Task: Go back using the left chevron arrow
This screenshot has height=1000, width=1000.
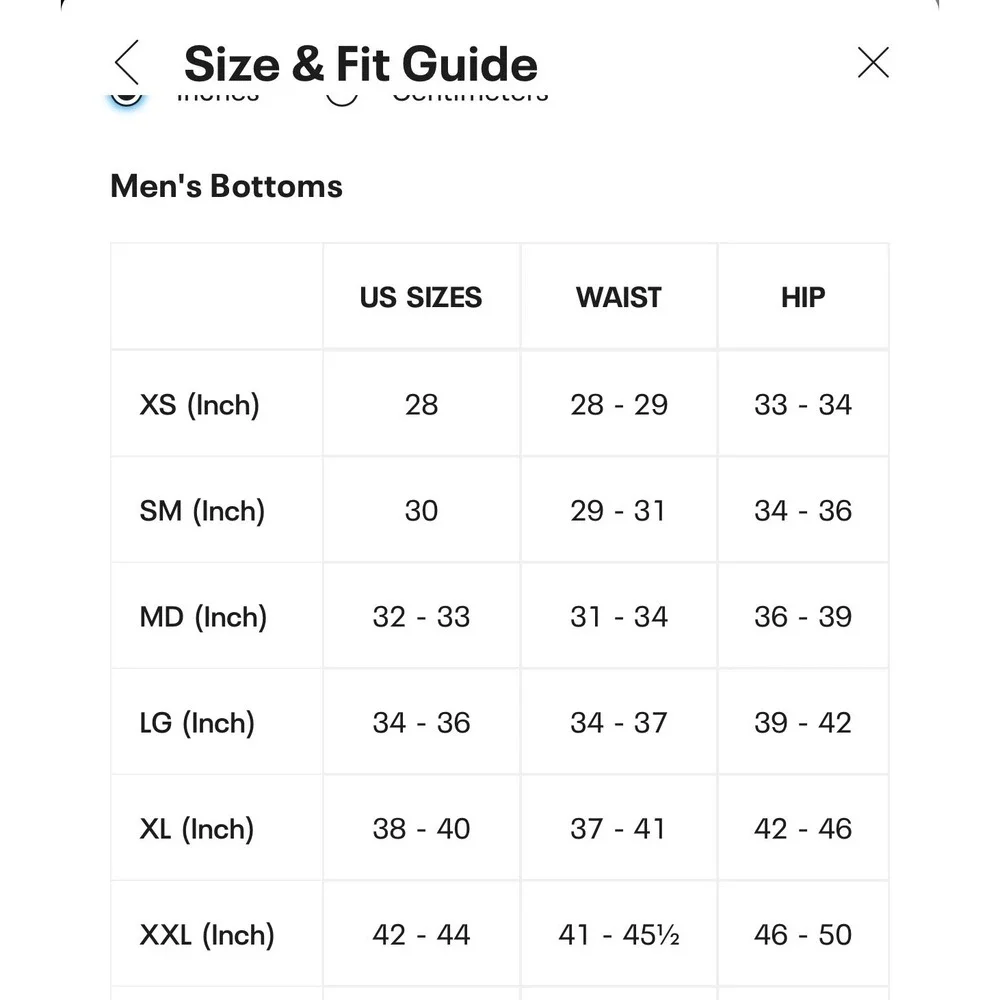Action: (127, 62)
